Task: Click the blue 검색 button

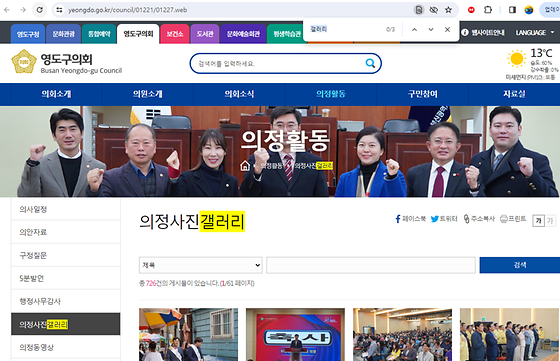Action: click(520, 265)
